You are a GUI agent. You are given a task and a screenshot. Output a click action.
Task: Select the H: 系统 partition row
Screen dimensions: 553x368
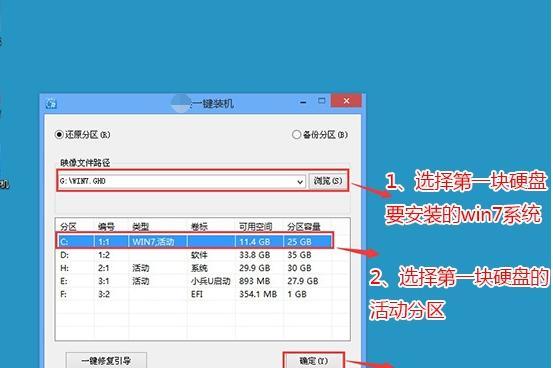(x=195, y=268)
